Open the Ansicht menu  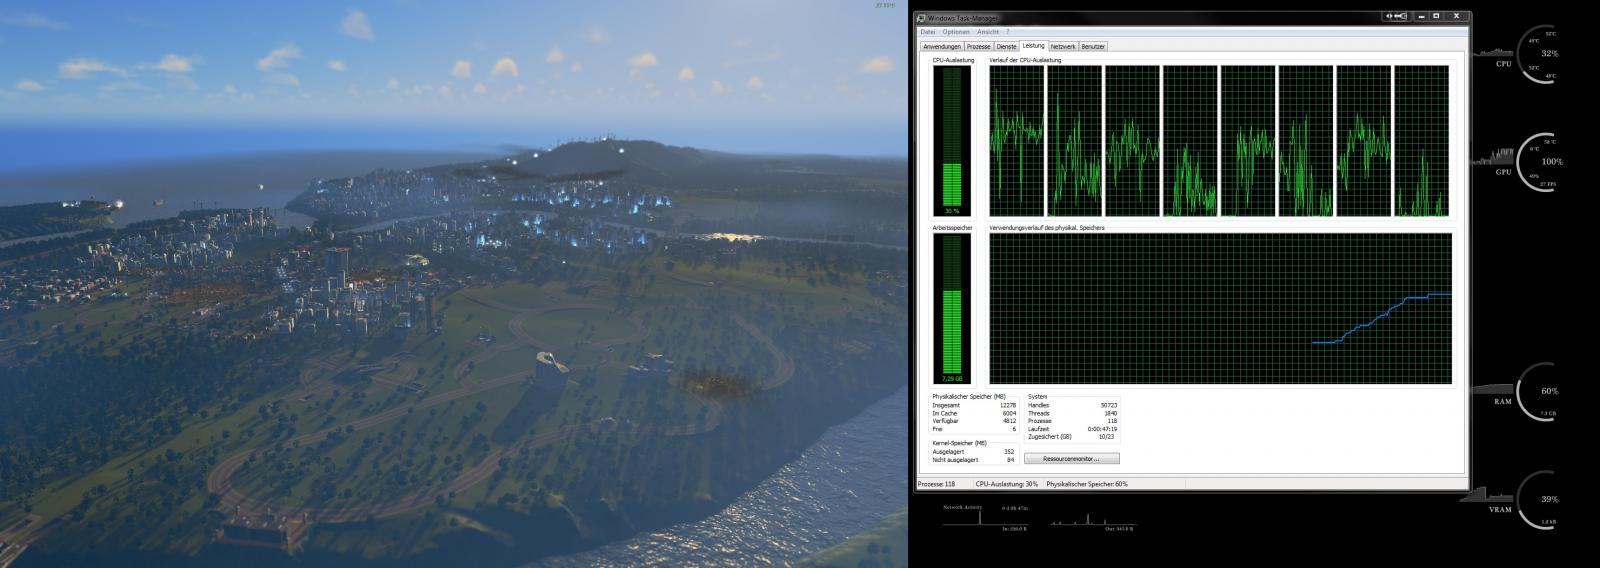click(x=988, y=32)
